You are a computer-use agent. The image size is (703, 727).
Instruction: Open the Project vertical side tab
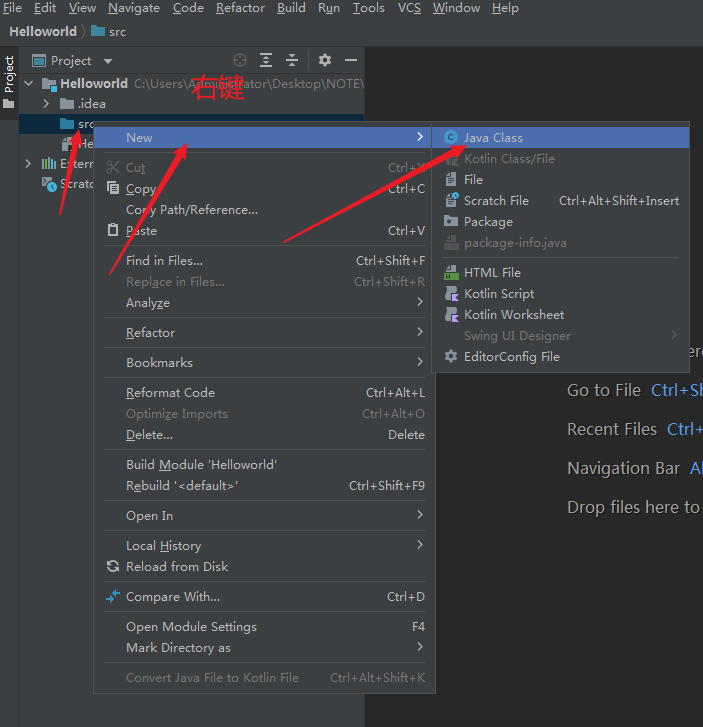(x=9, y=82)
